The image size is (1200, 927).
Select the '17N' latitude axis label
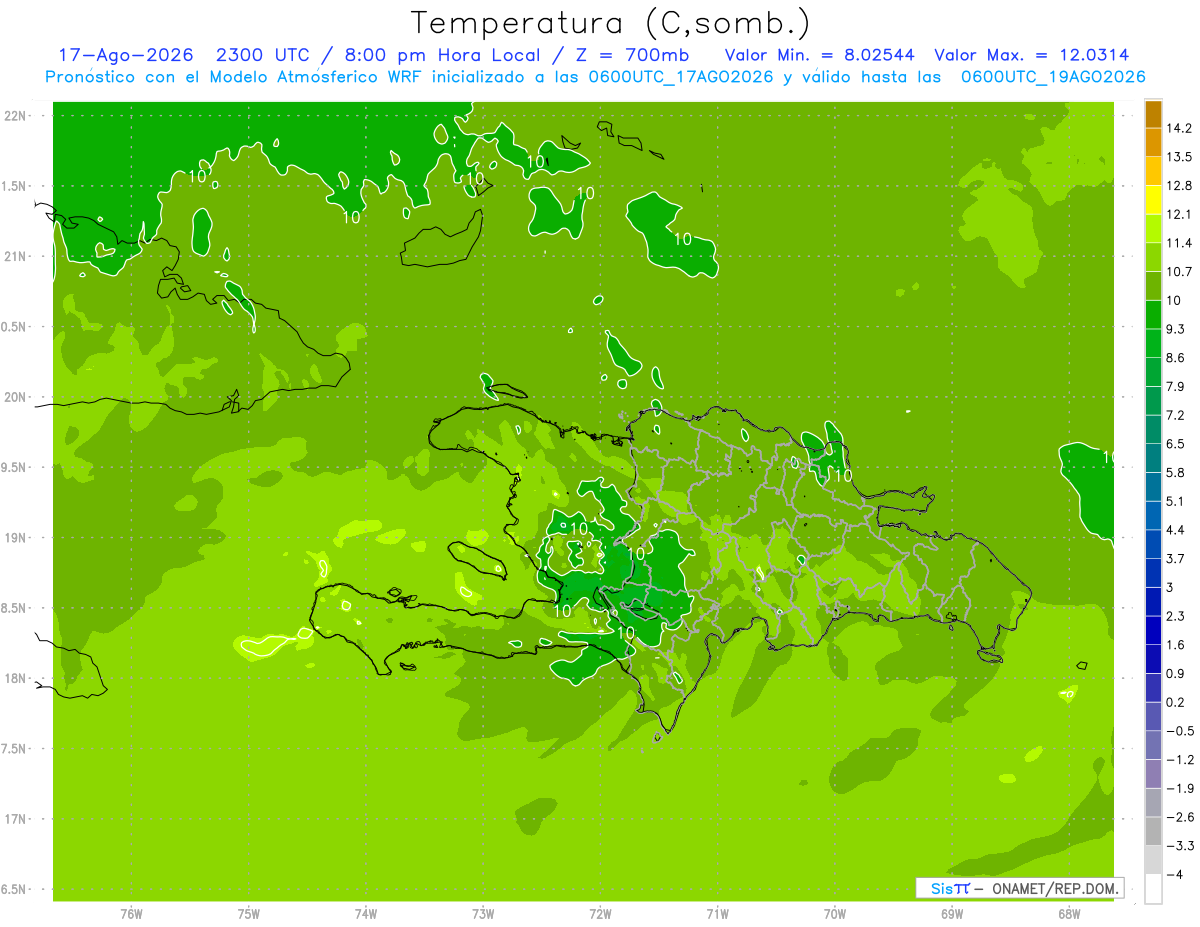[x=15, y=819]
